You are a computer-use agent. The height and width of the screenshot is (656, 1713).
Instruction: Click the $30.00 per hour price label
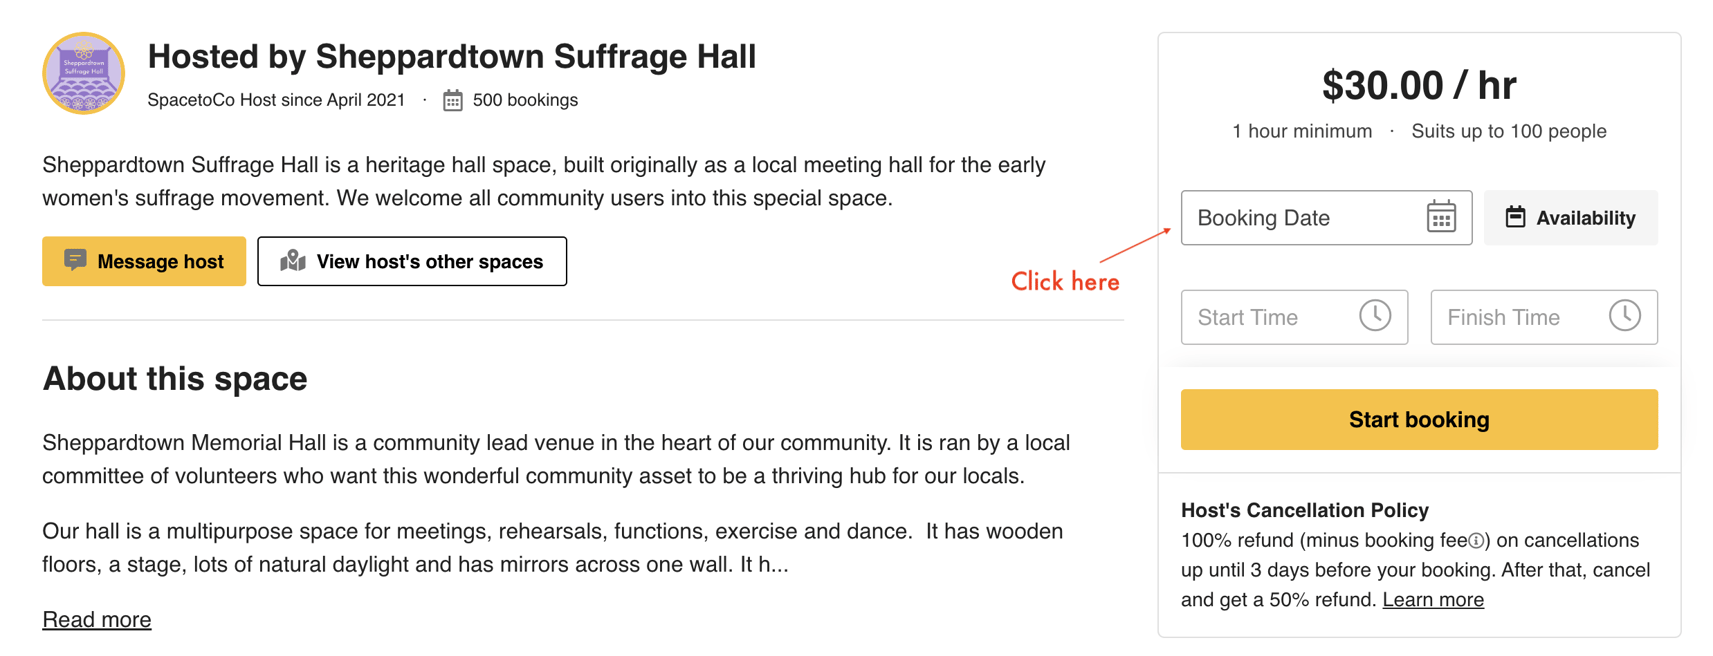click(1419, 85)
